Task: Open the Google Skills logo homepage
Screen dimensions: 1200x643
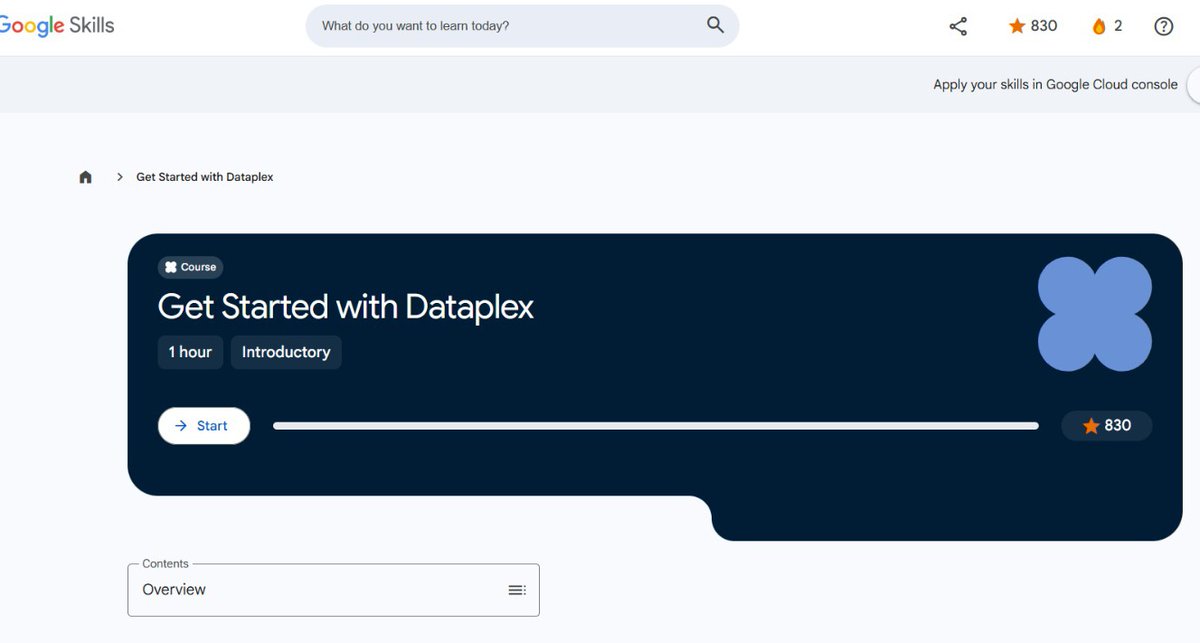Action: 56,26
